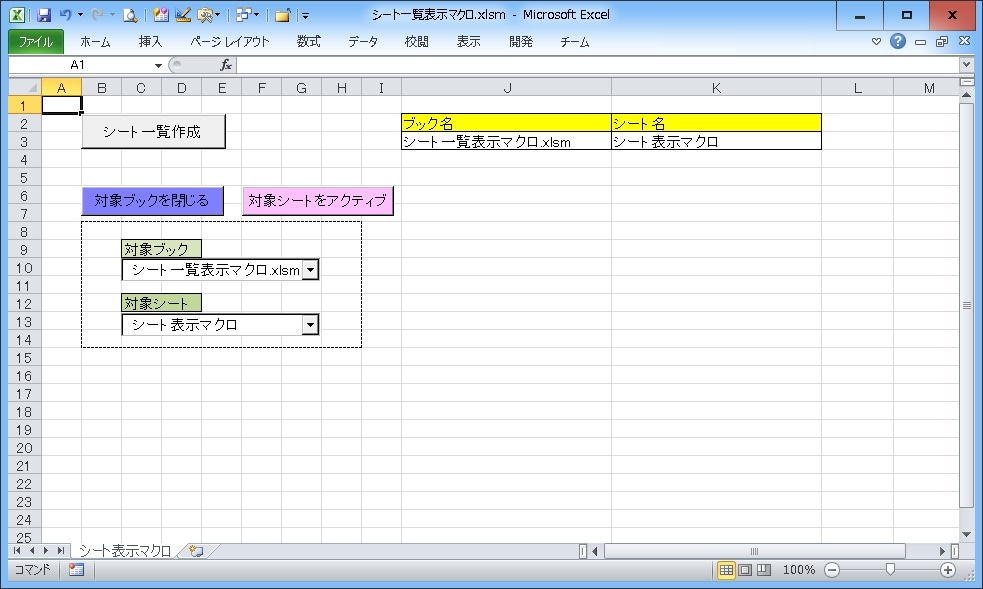The width and height of the screenshot is (983, 589).
Task: Click the Undo arrow icon
Action: click(x=65, y=15)
